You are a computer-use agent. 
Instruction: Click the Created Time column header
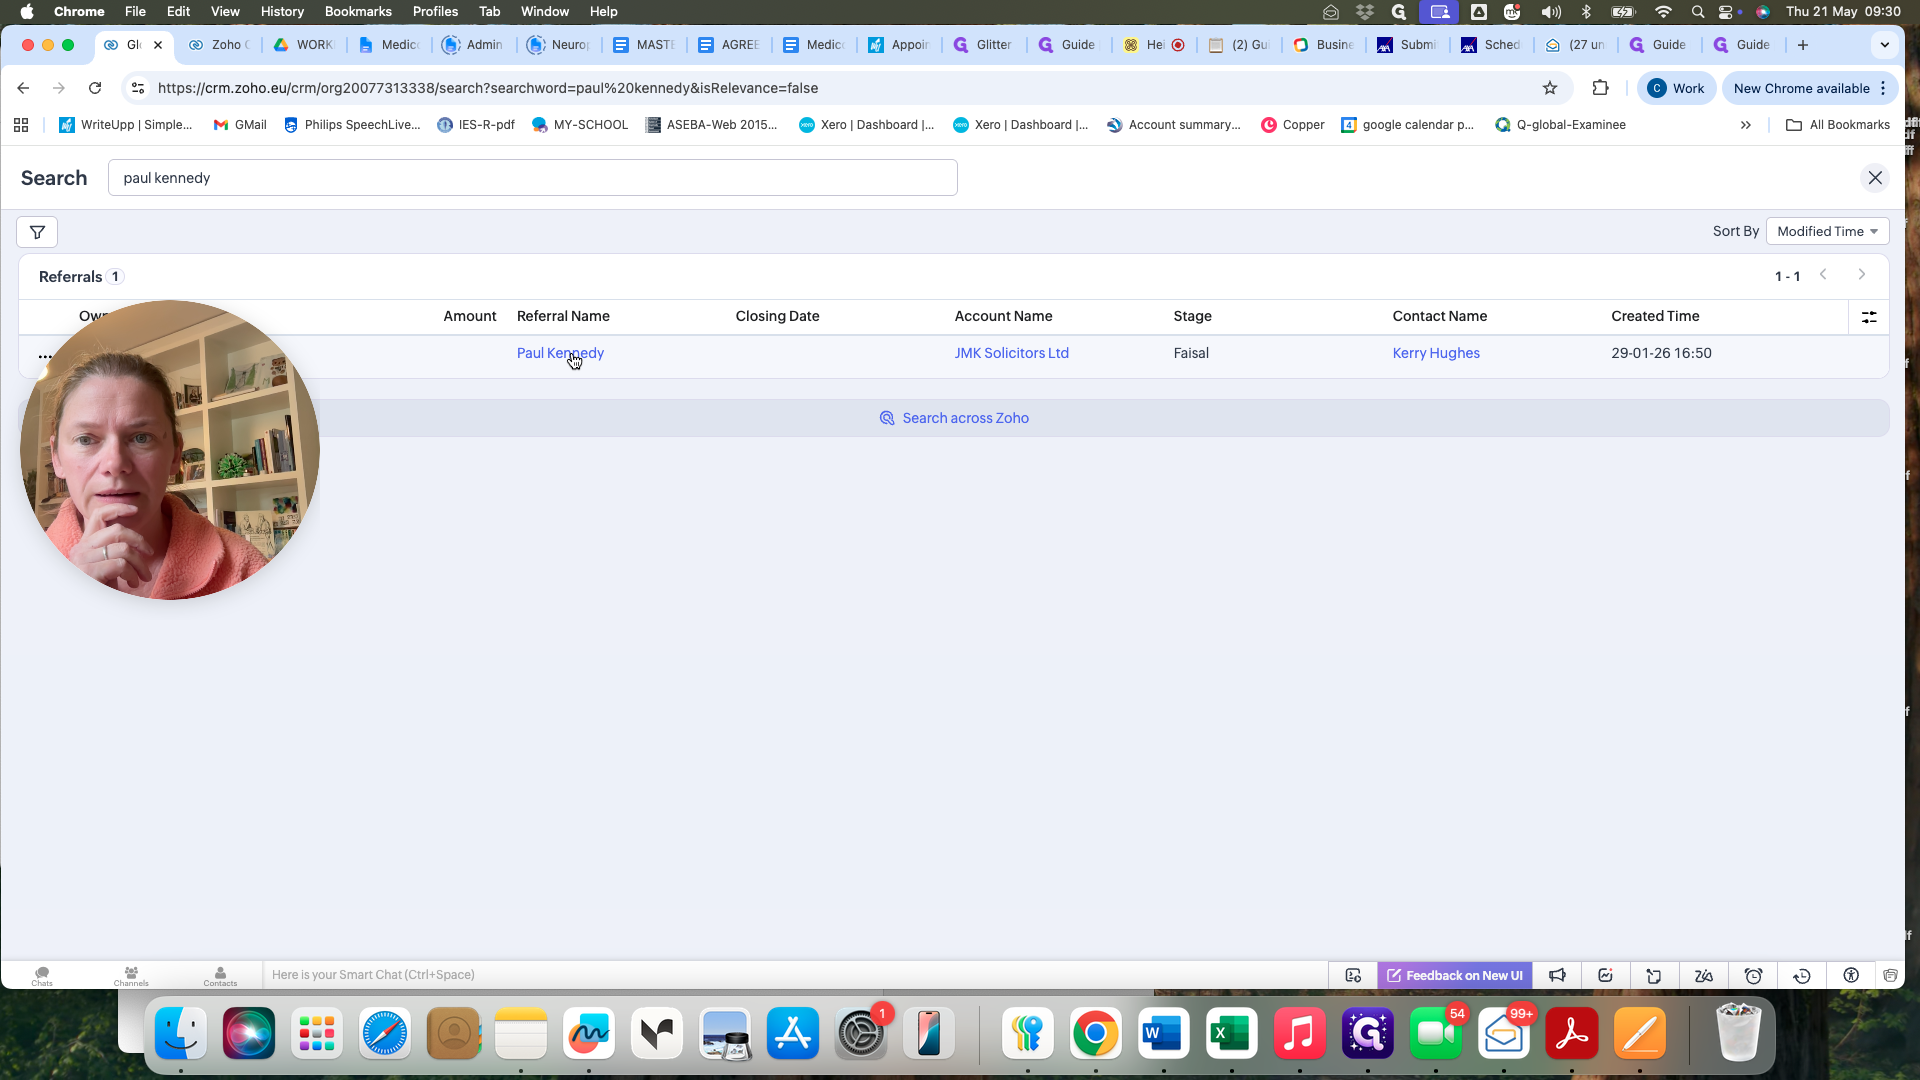pyautogui.click(x=1655, y=316)
